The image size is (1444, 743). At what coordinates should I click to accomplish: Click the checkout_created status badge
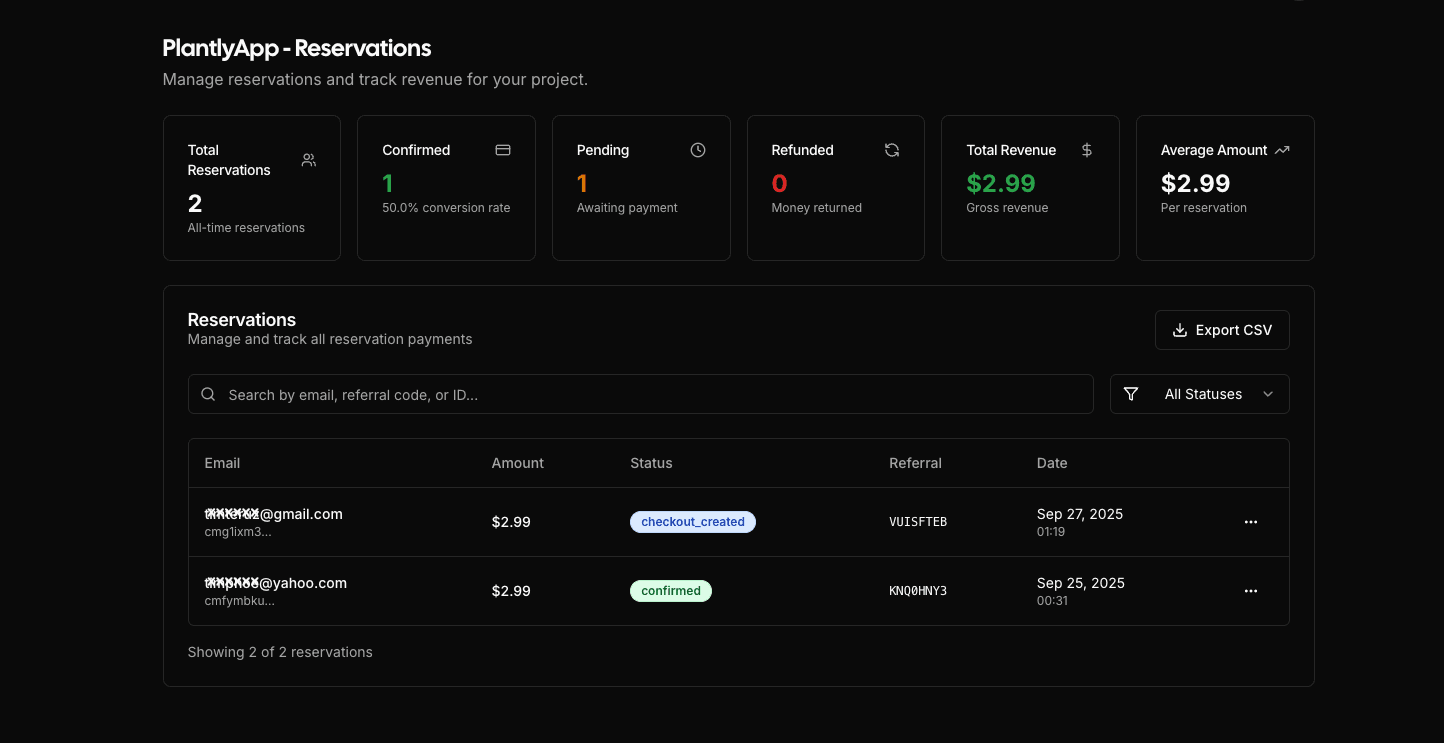click(x=692, y=522)
